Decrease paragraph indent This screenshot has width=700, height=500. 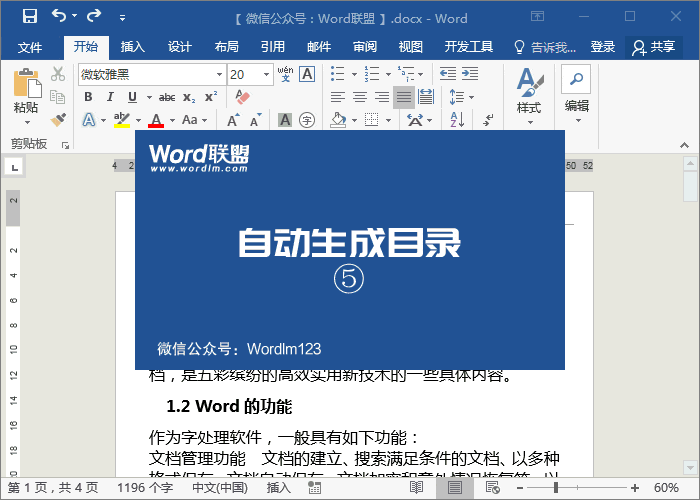pyautogui.click(x=448, y=74)
